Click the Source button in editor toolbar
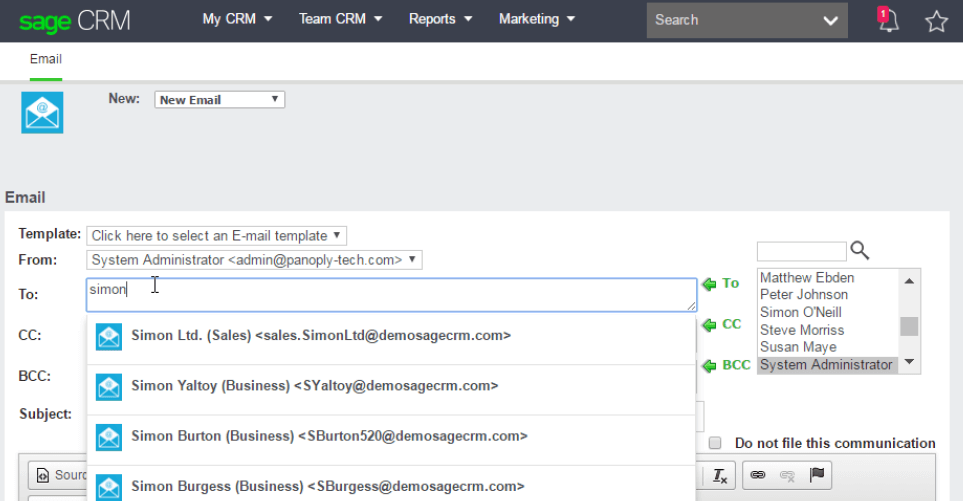Viewport: 964px width, 502px height. click(61, 475)
